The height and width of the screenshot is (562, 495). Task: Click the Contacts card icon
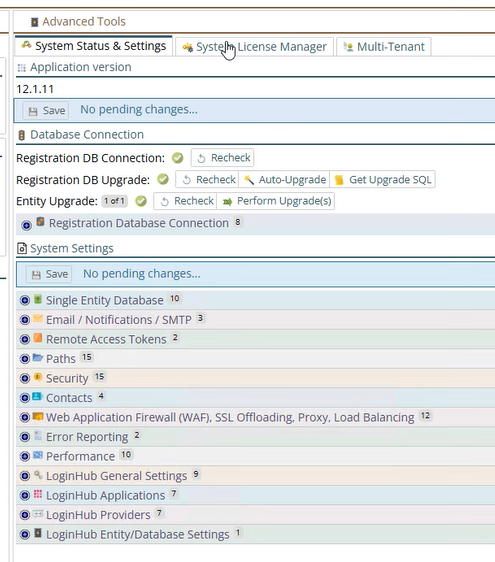pyautogui.click(x=37, y=396)
